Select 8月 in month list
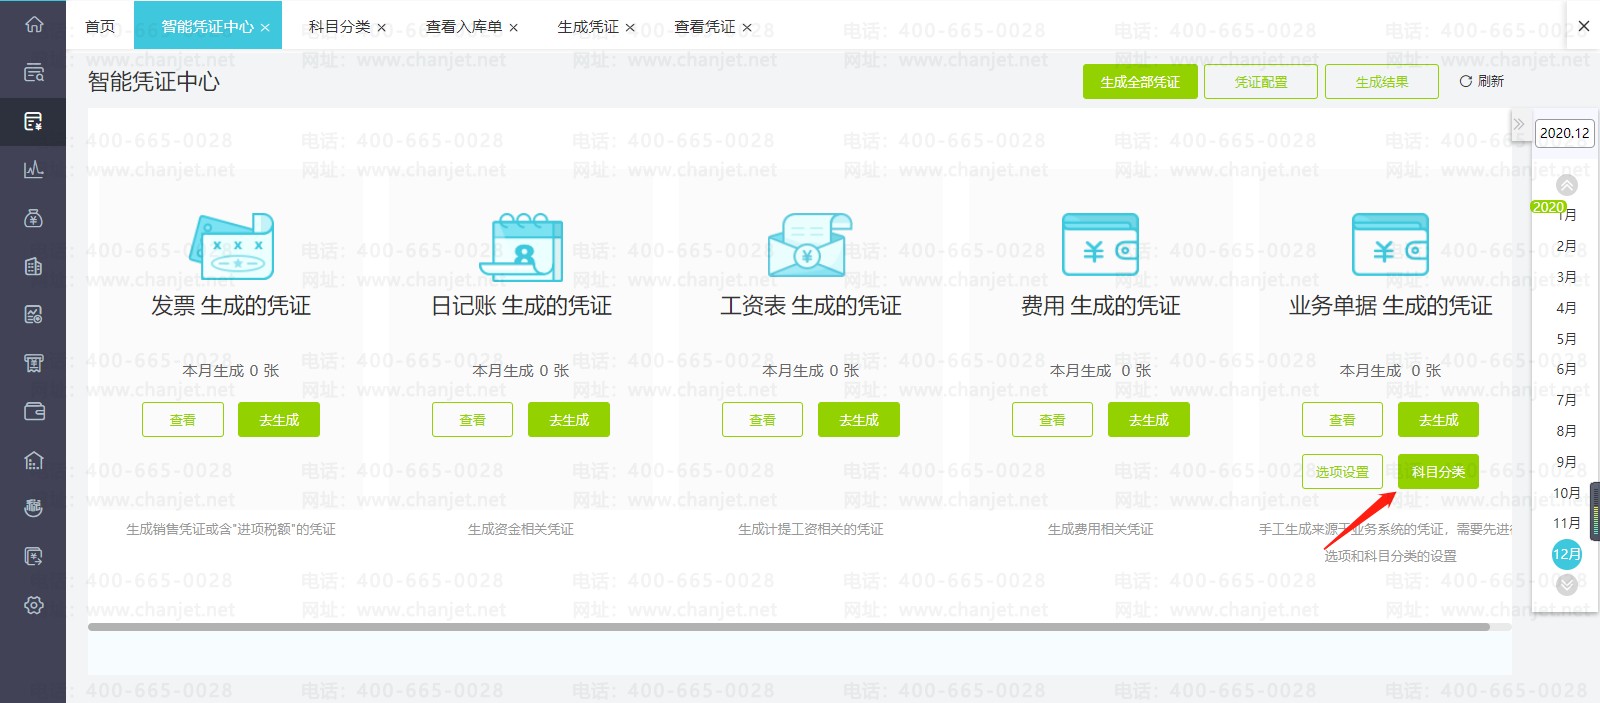Screen dimensions: 1600x703 [x=1567, y=431]
